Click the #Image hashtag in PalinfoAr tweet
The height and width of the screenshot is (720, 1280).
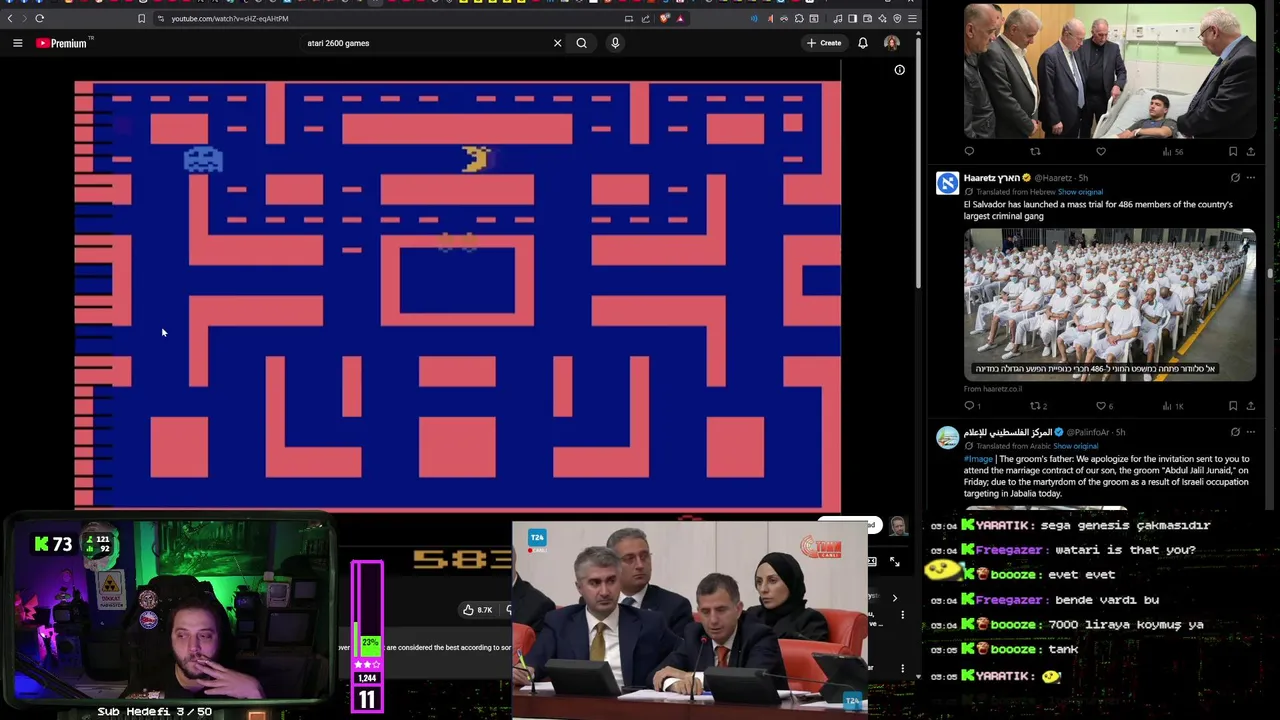pos(978,459)
